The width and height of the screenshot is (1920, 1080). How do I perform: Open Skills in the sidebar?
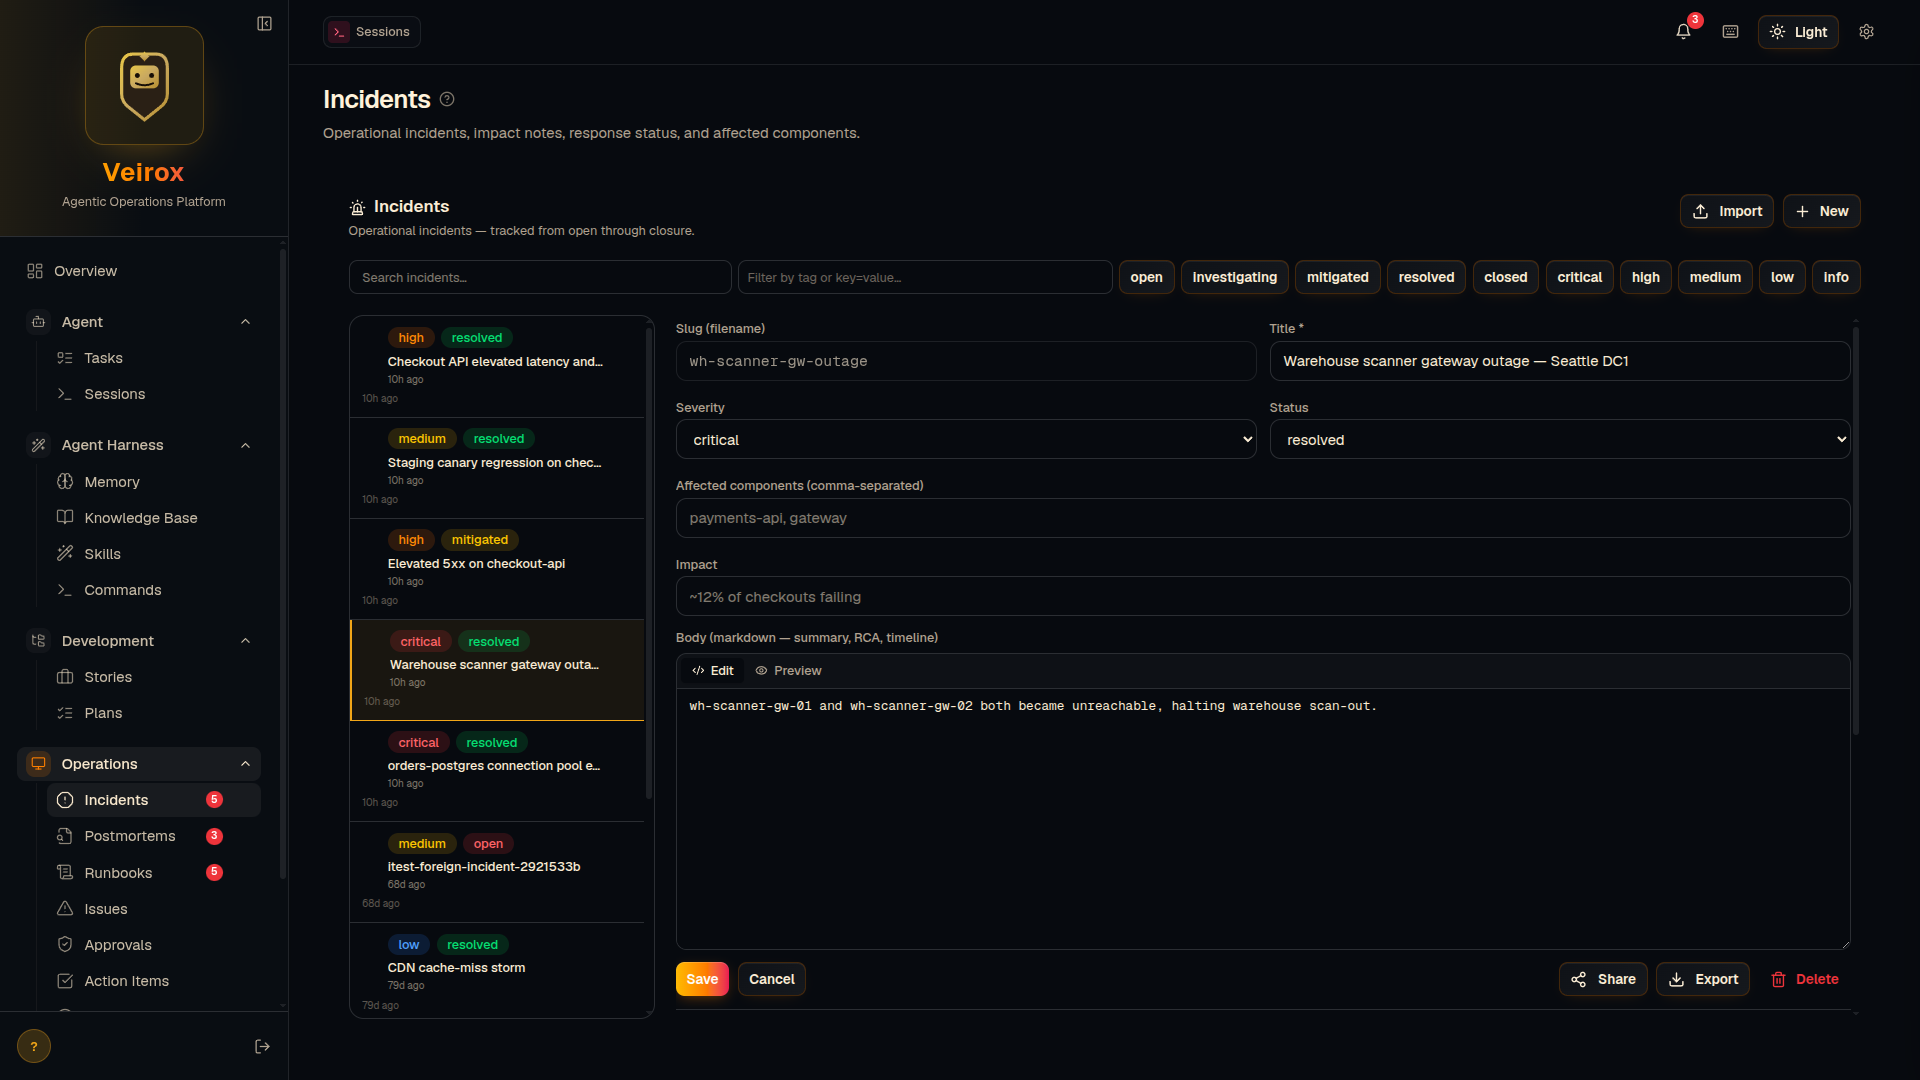[153, 554]
